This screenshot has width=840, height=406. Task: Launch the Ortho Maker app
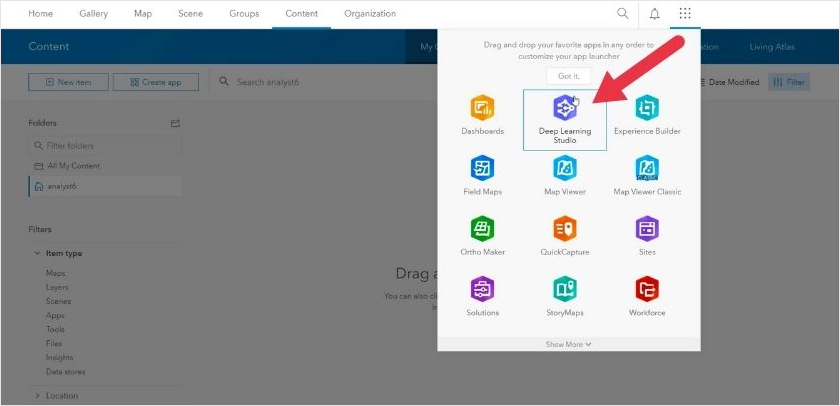tap(482, 236)
